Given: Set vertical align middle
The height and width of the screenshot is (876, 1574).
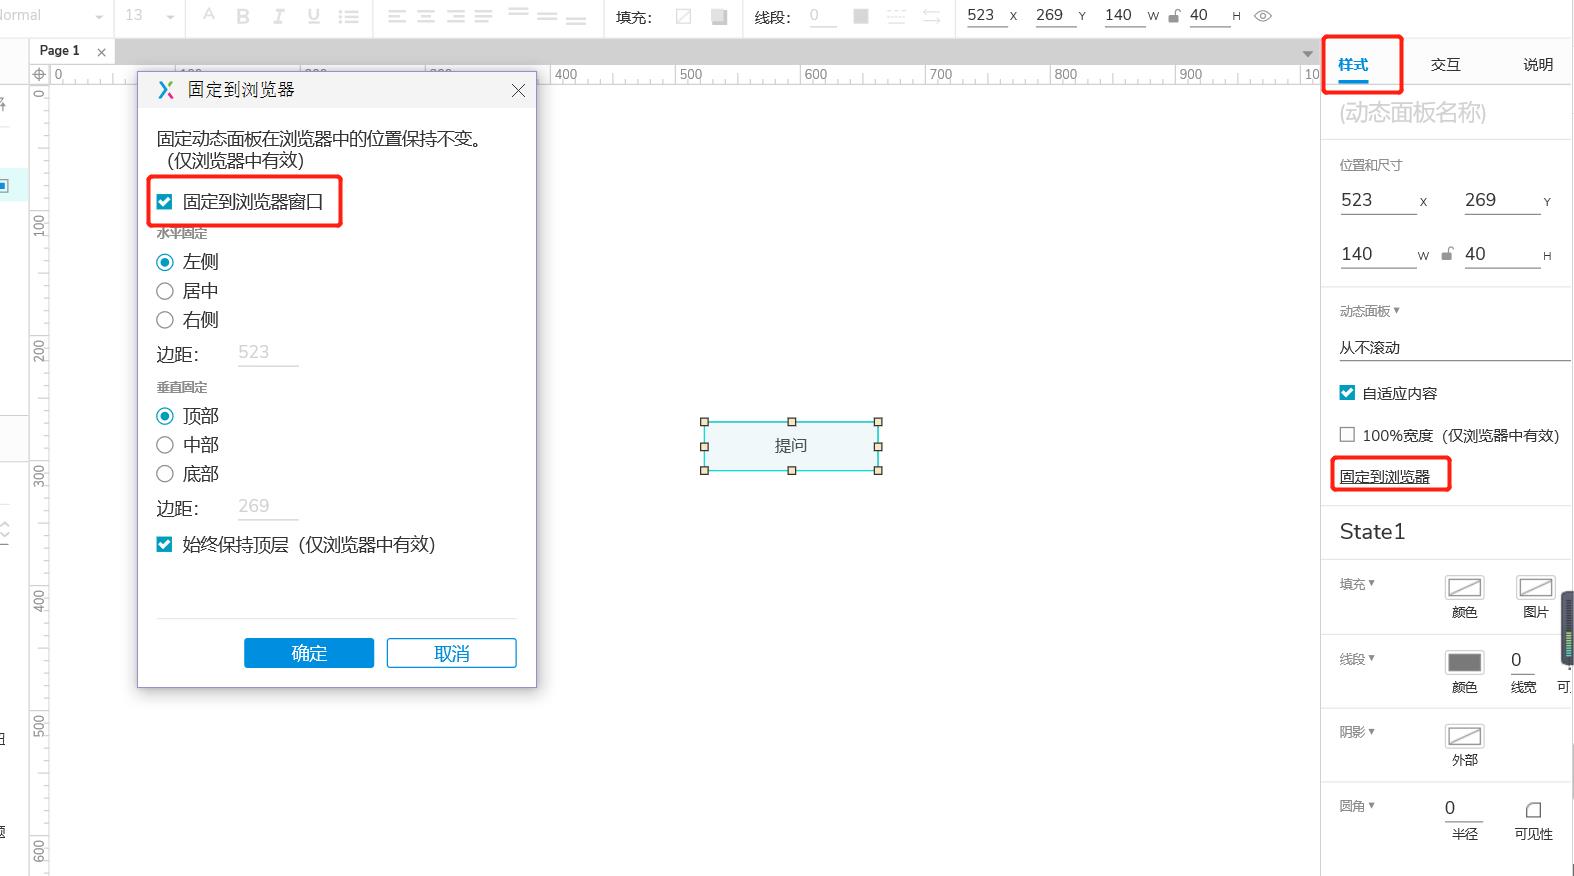Looking at the screenshot, I should [x=547, y=16].
